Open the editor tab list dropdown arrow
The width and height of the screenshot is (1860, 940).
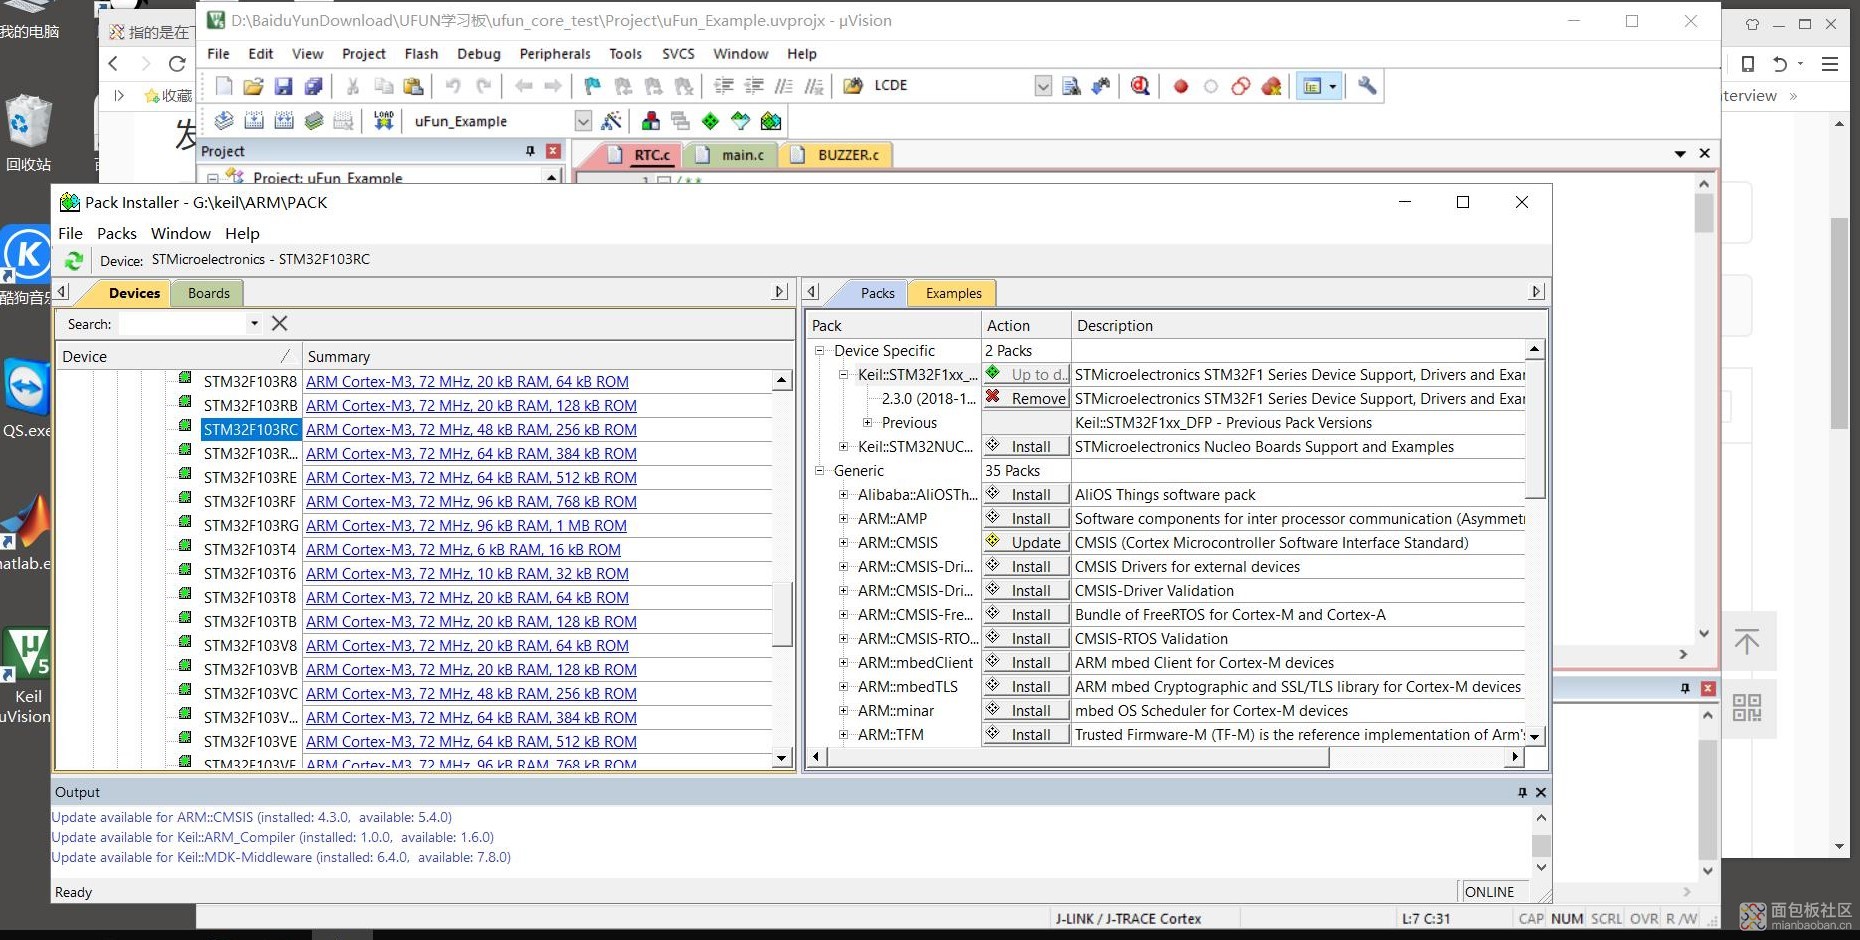(x=1680, y=154)
